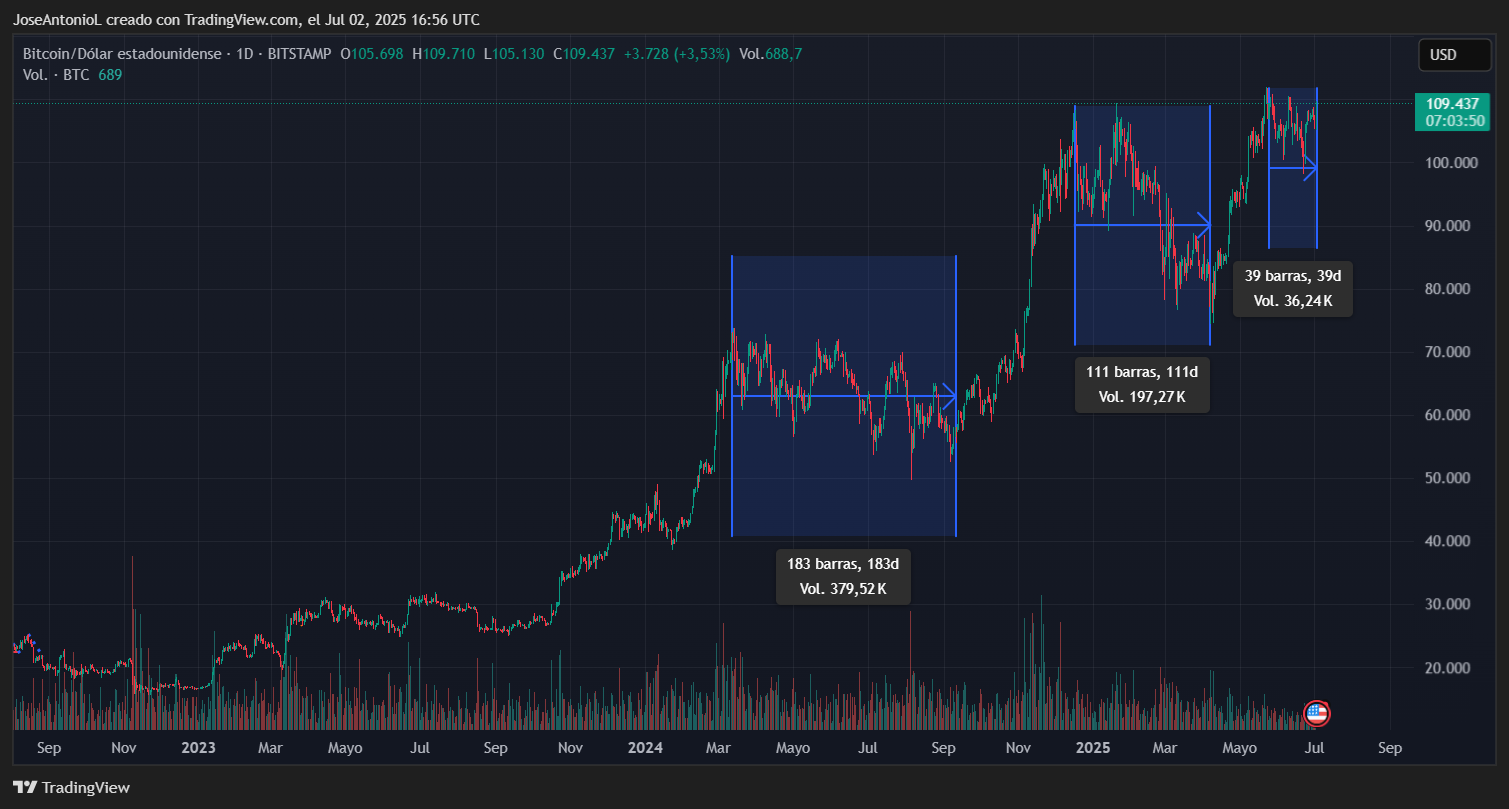Click the 'Vol. · BTC' indicator legend
Viewport: 1509px width, 809px height.
click(x=57, y=74)
